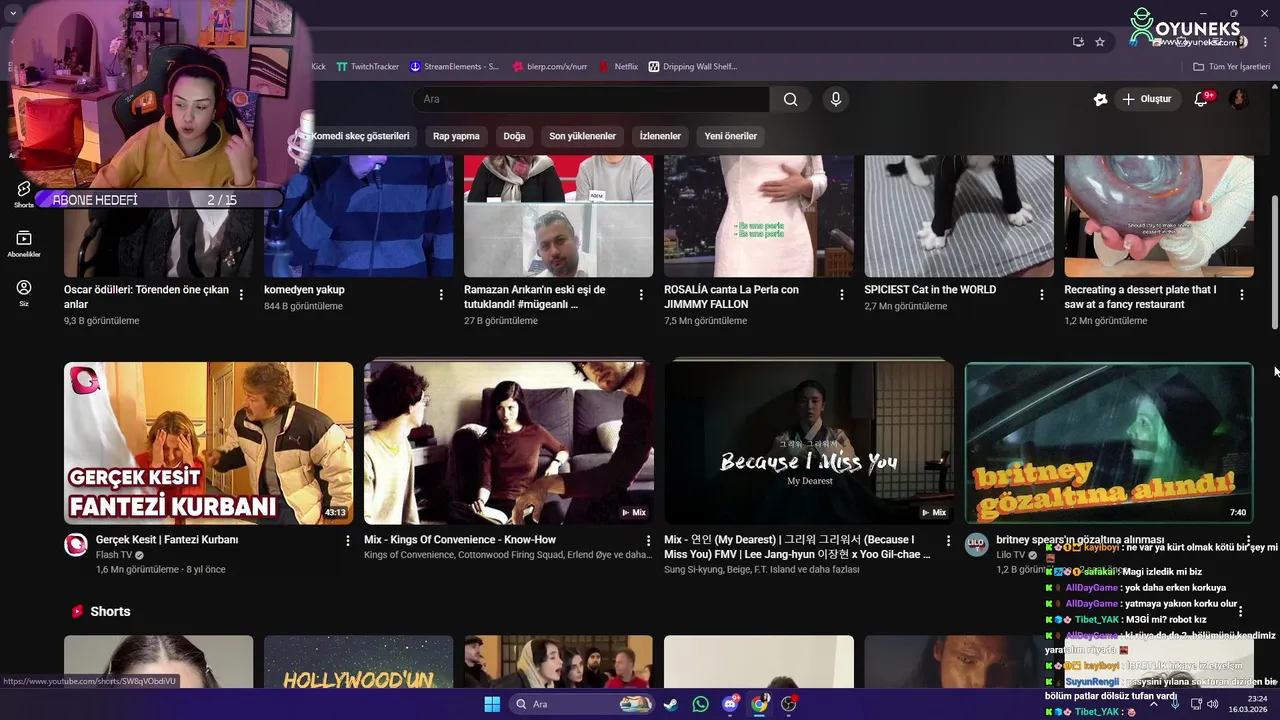Click the volume icon in system tray
The height and width of the screenshot is (720, 1280).
[x=1213, y=704]
